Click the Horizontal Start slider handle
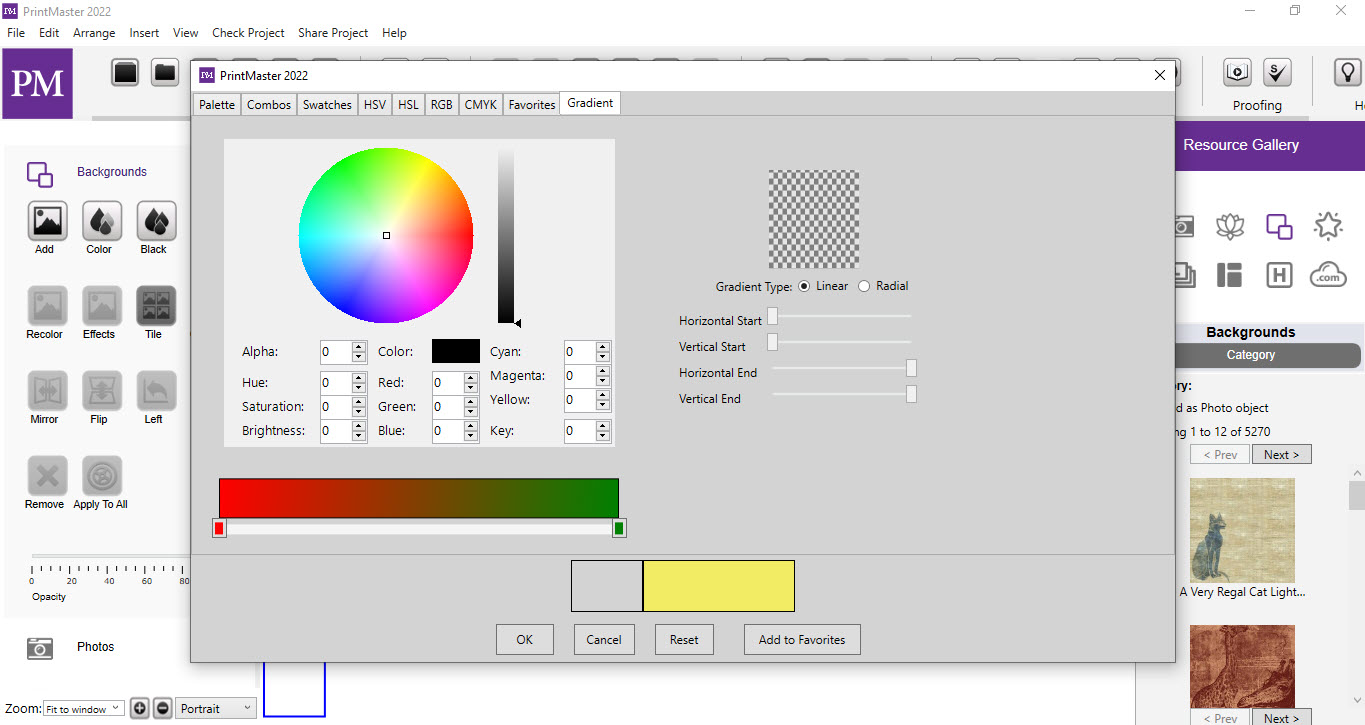The width and height of the screenshot is (1365, 725). click(x=772, y=317)
